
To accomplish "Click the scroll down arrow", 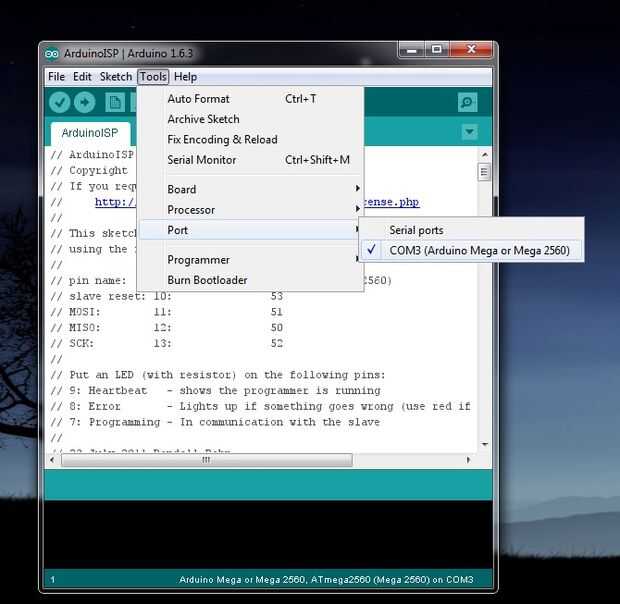I will coord(484,445).
